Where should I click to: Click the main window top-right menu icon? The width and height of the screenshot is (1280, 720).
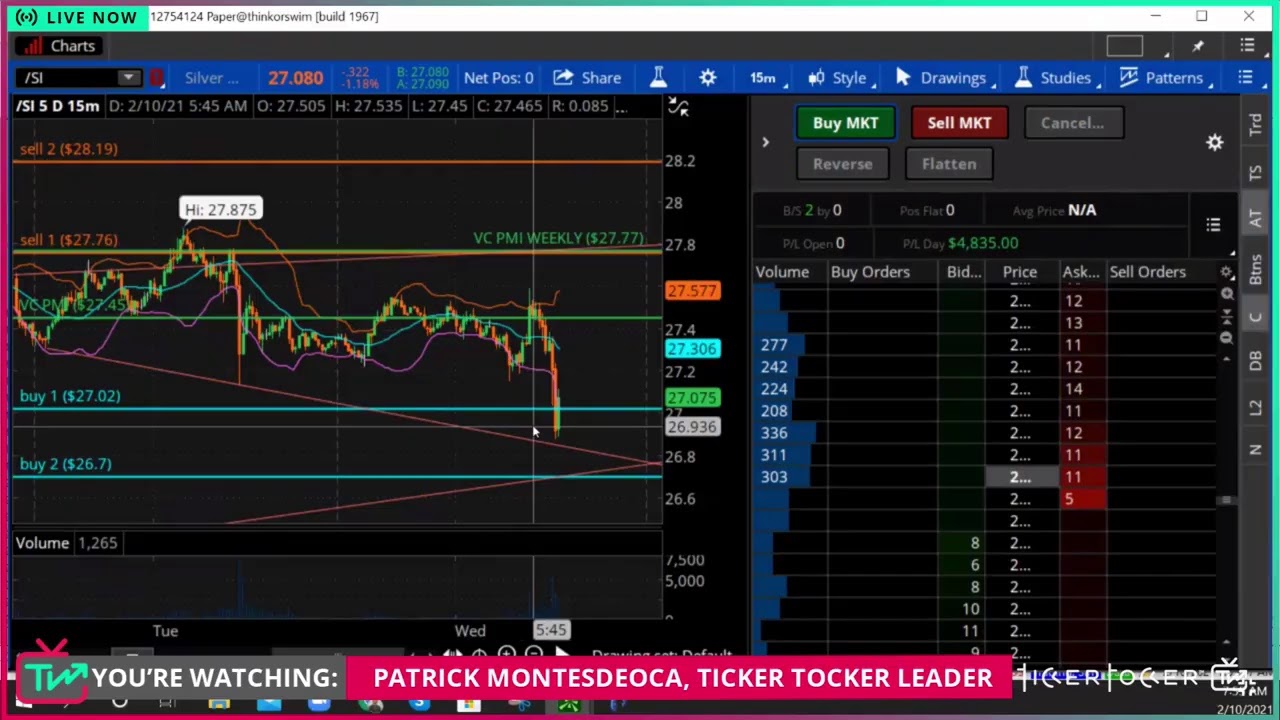(x=1247, y=46)
